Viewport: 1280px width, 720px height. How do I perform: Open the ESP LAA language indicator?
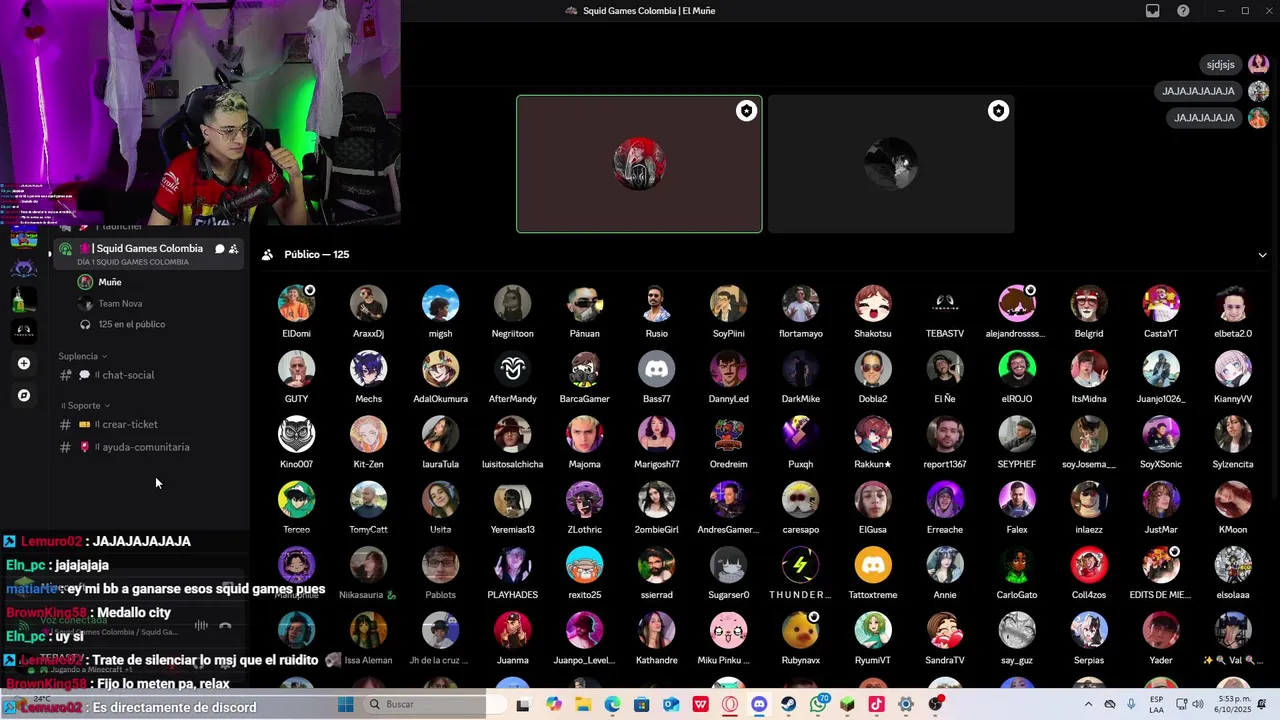pyautogui.click(x=1156, y=704)
